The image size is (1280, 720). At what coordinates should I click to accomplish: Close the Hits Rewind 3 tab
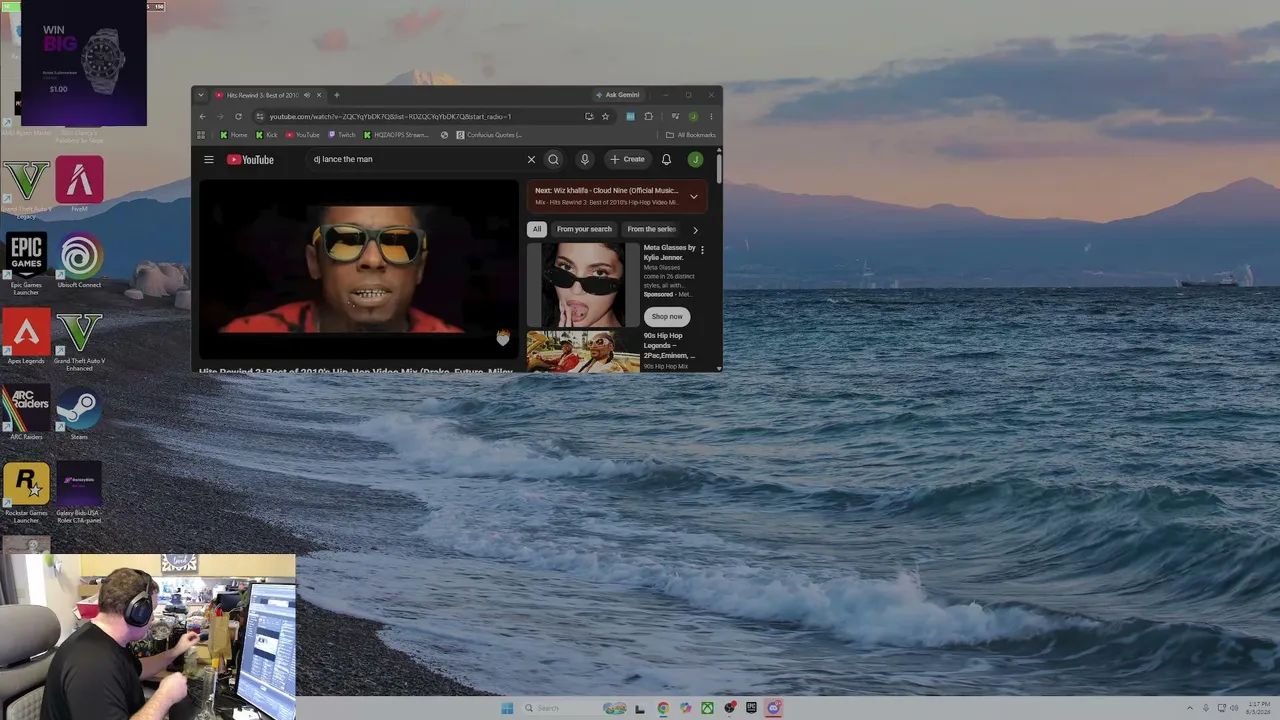coord(319,95)
